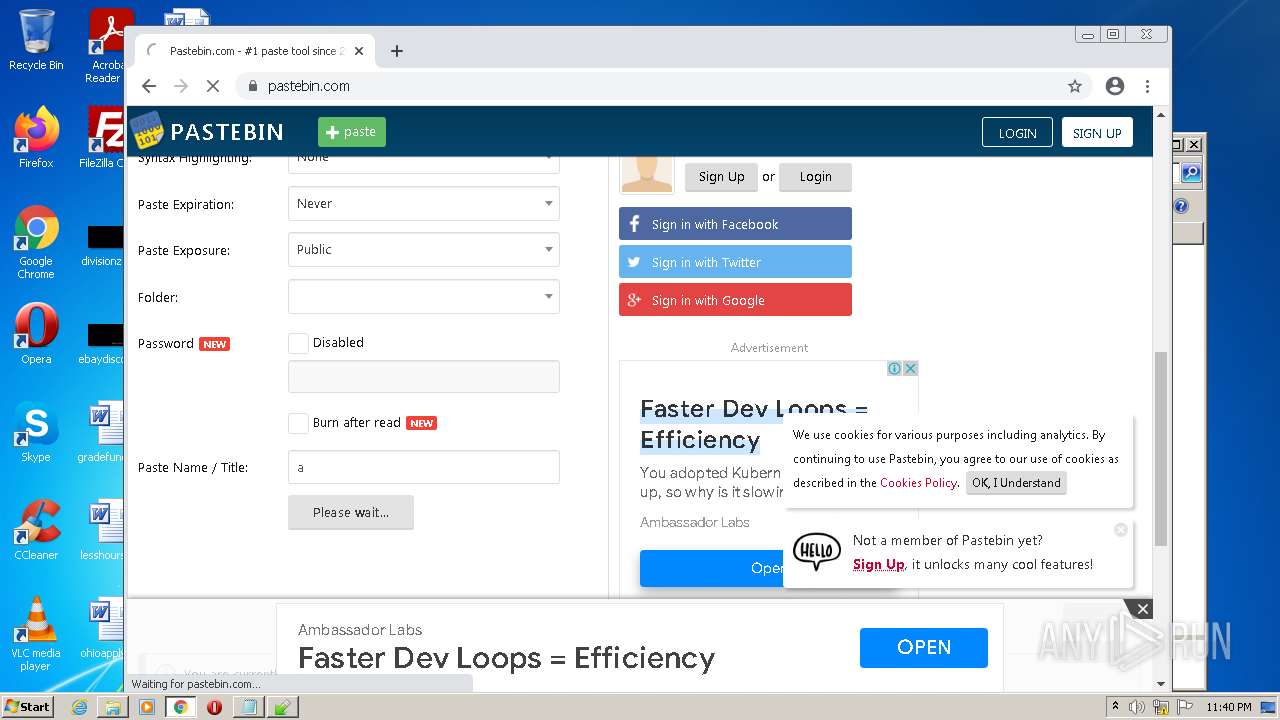The image size is (1280, 720).
Task: Open the Windows Start menu
Action: [27, 707]
